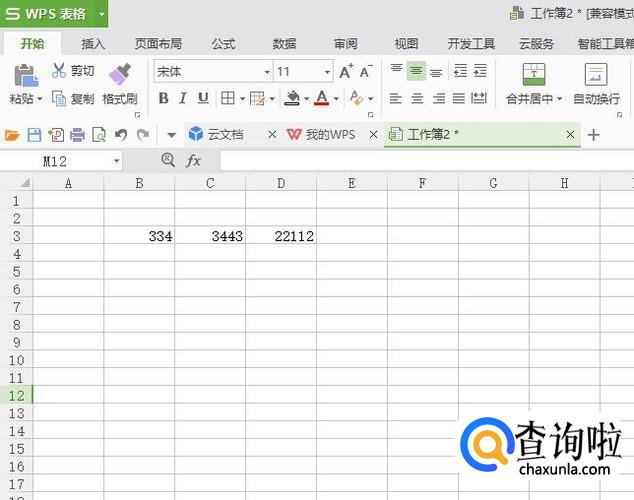Toggle center horizontal alignment
Viewport: 634px width, 500px height.
417,98
